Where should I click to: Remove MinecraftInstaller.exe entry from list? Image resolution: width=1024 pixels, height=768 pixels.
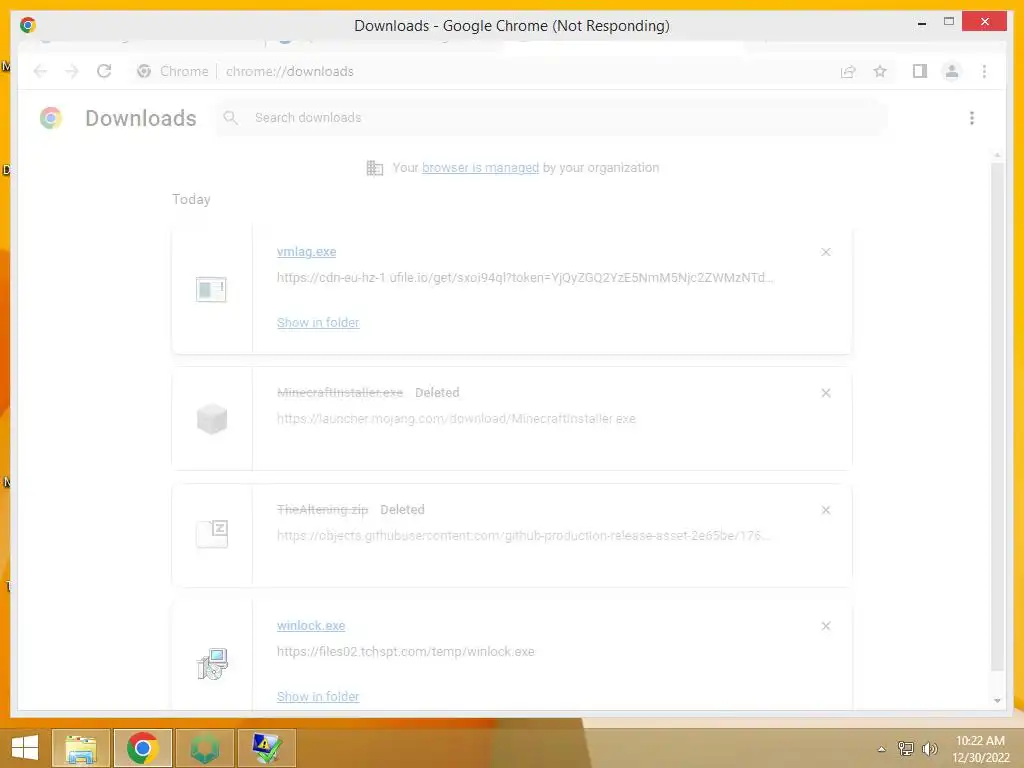(825, 393)
